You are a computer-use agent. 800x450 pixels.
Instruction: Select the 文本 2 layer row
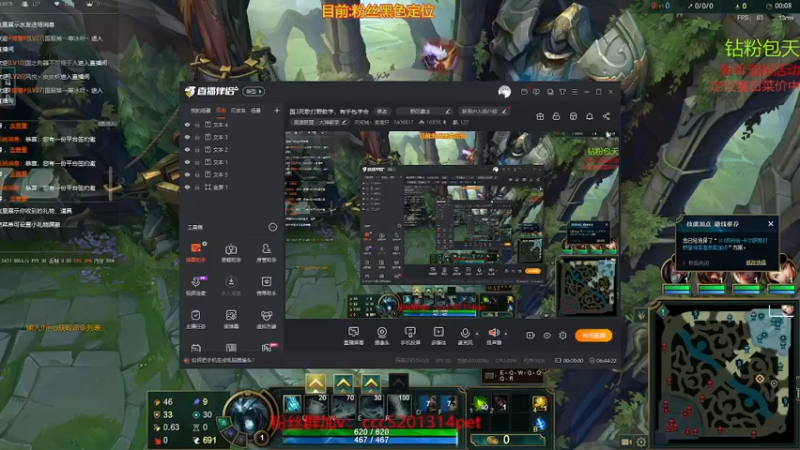(x=232, y=149)
